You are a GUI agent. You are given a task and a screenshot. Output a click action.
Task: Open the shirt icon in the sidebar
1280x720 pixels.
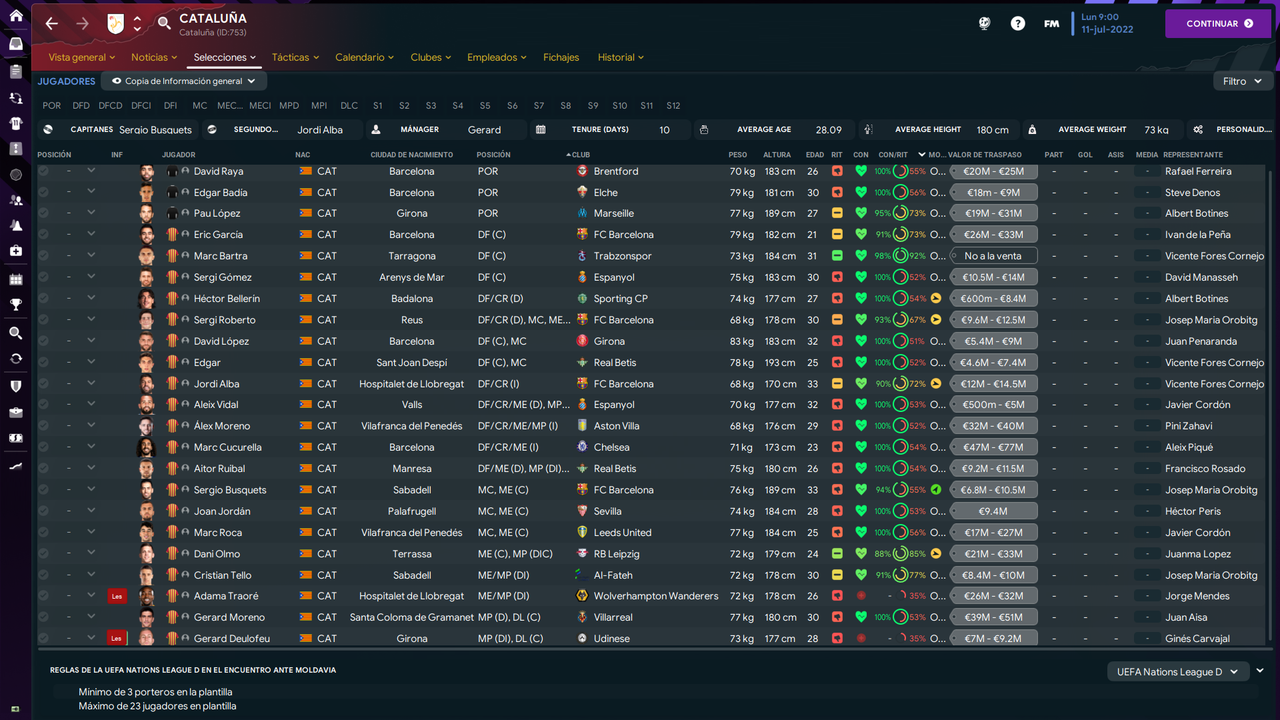click(15, 124)
